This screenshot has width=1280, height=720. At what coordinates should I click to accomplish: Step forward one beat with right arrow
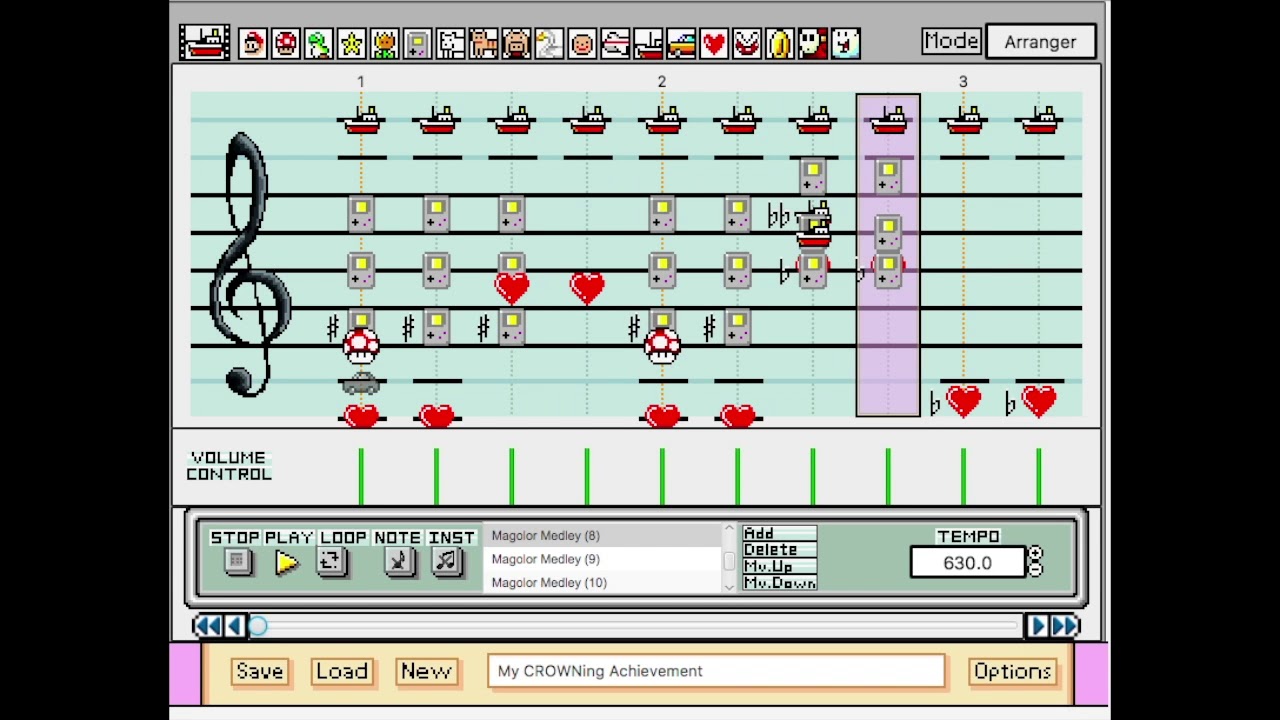click(x=1037, y=626)
